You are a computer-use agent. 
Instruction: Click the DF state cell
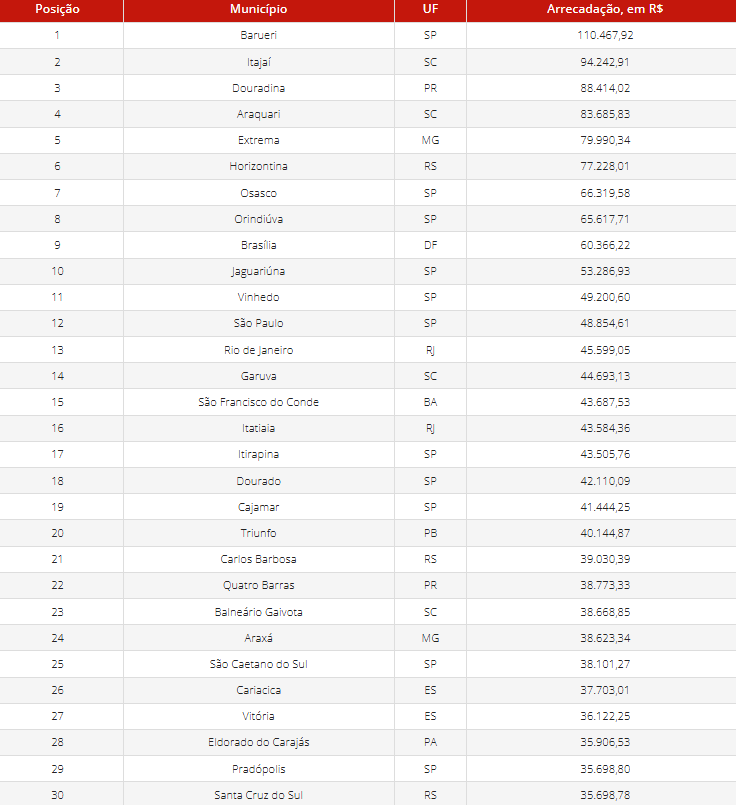(x=430, y=245)
